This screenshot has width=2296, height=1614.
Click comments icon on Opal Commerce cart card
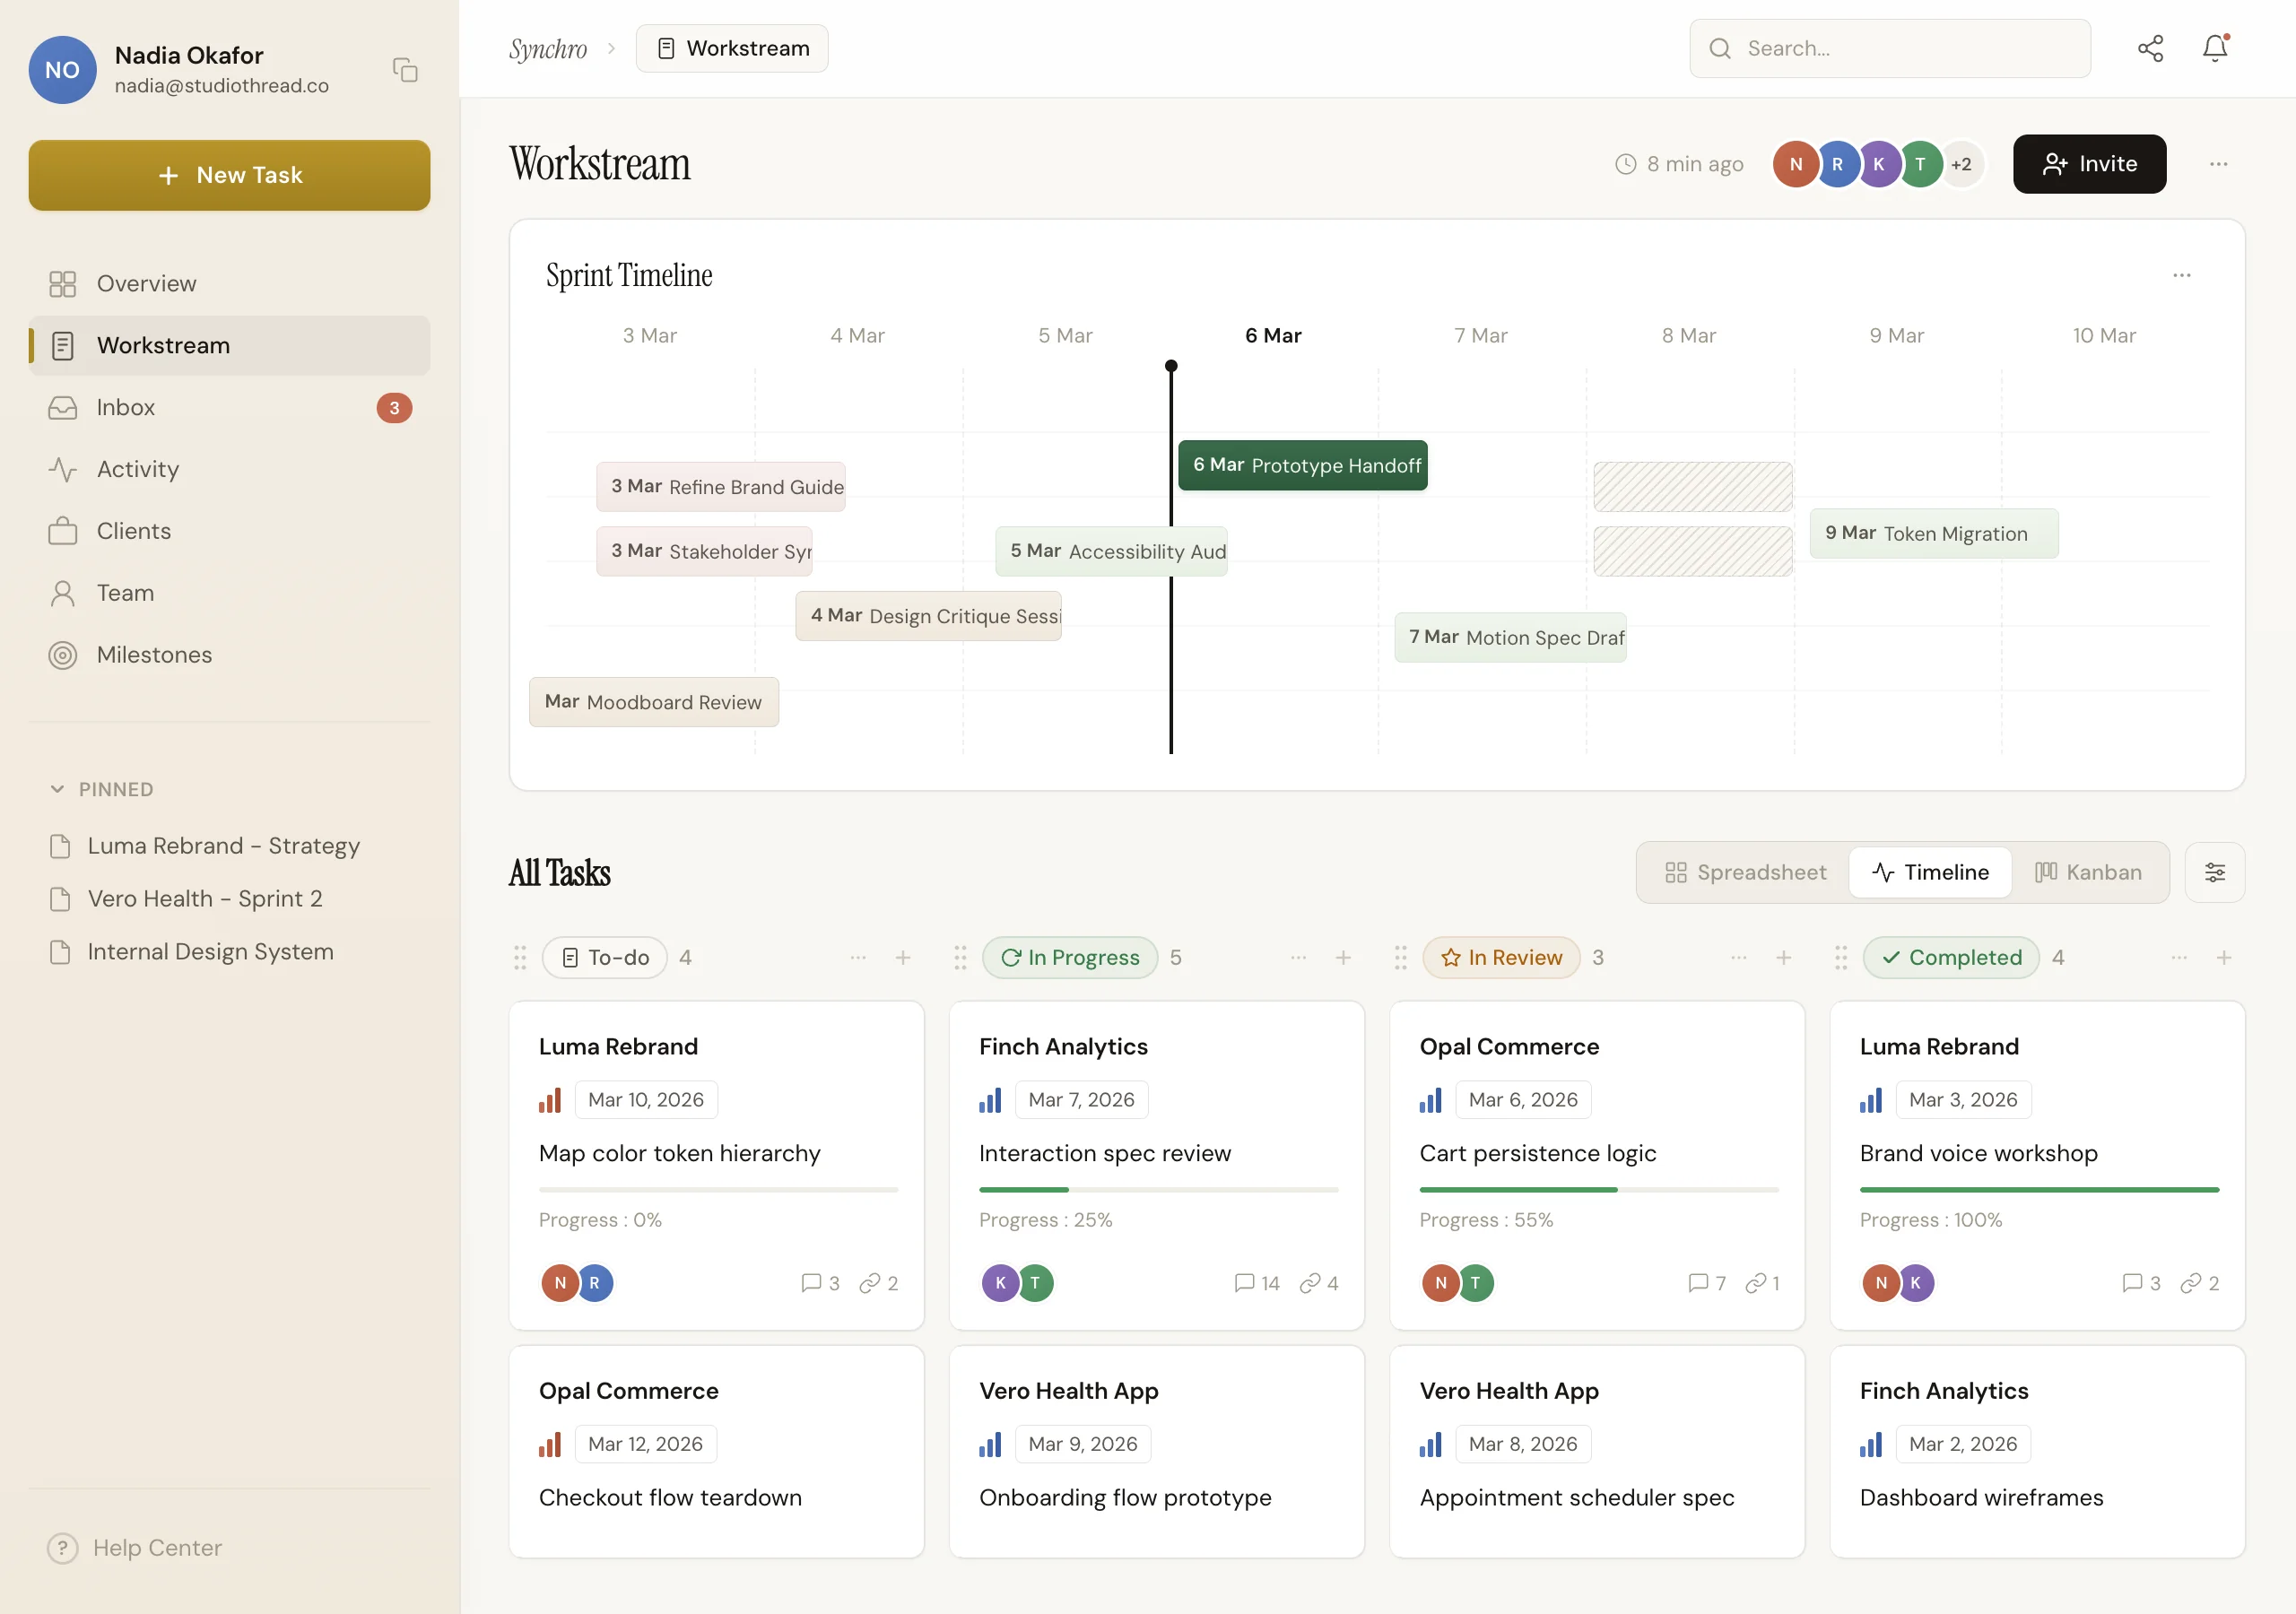[1698, 1283]
